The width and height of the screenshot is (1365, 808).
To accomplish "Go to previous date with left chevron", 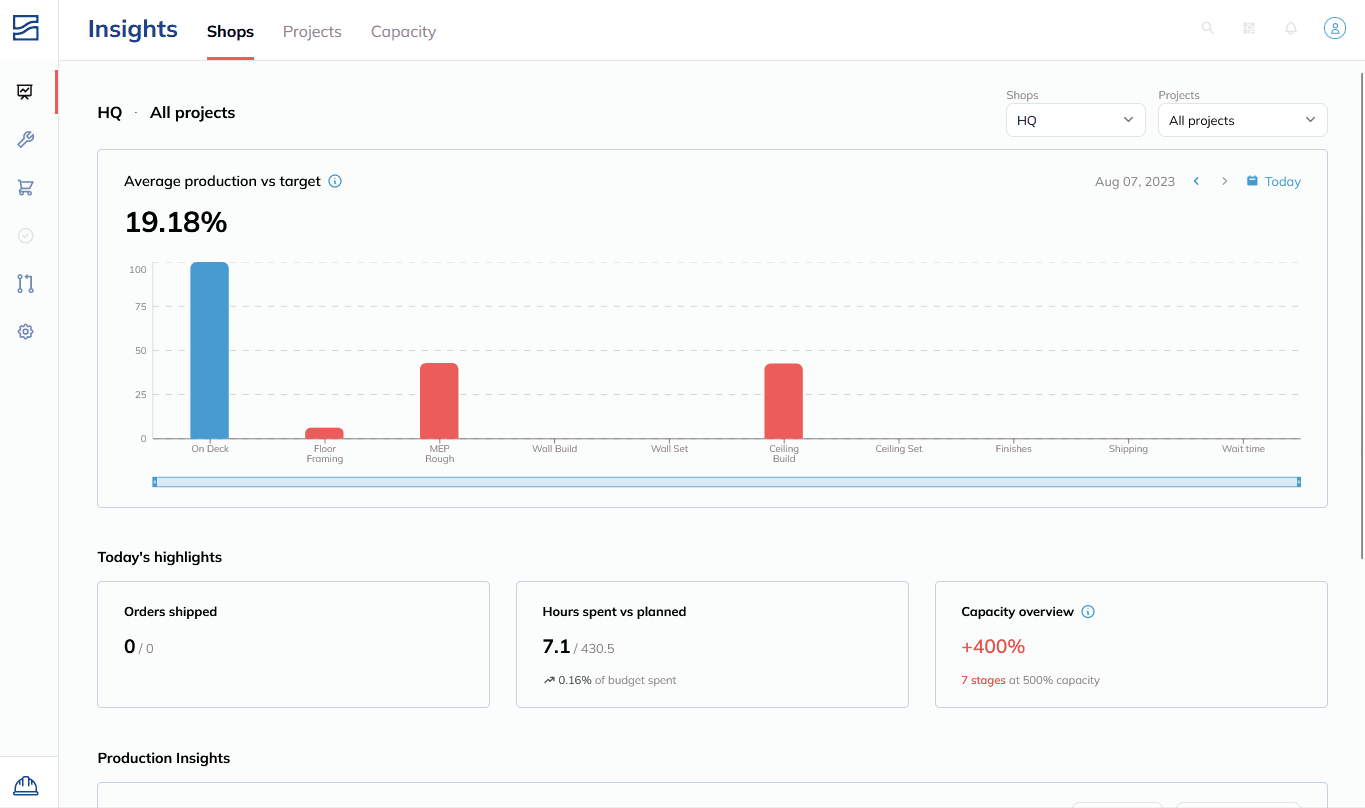I will (1196, 181).
